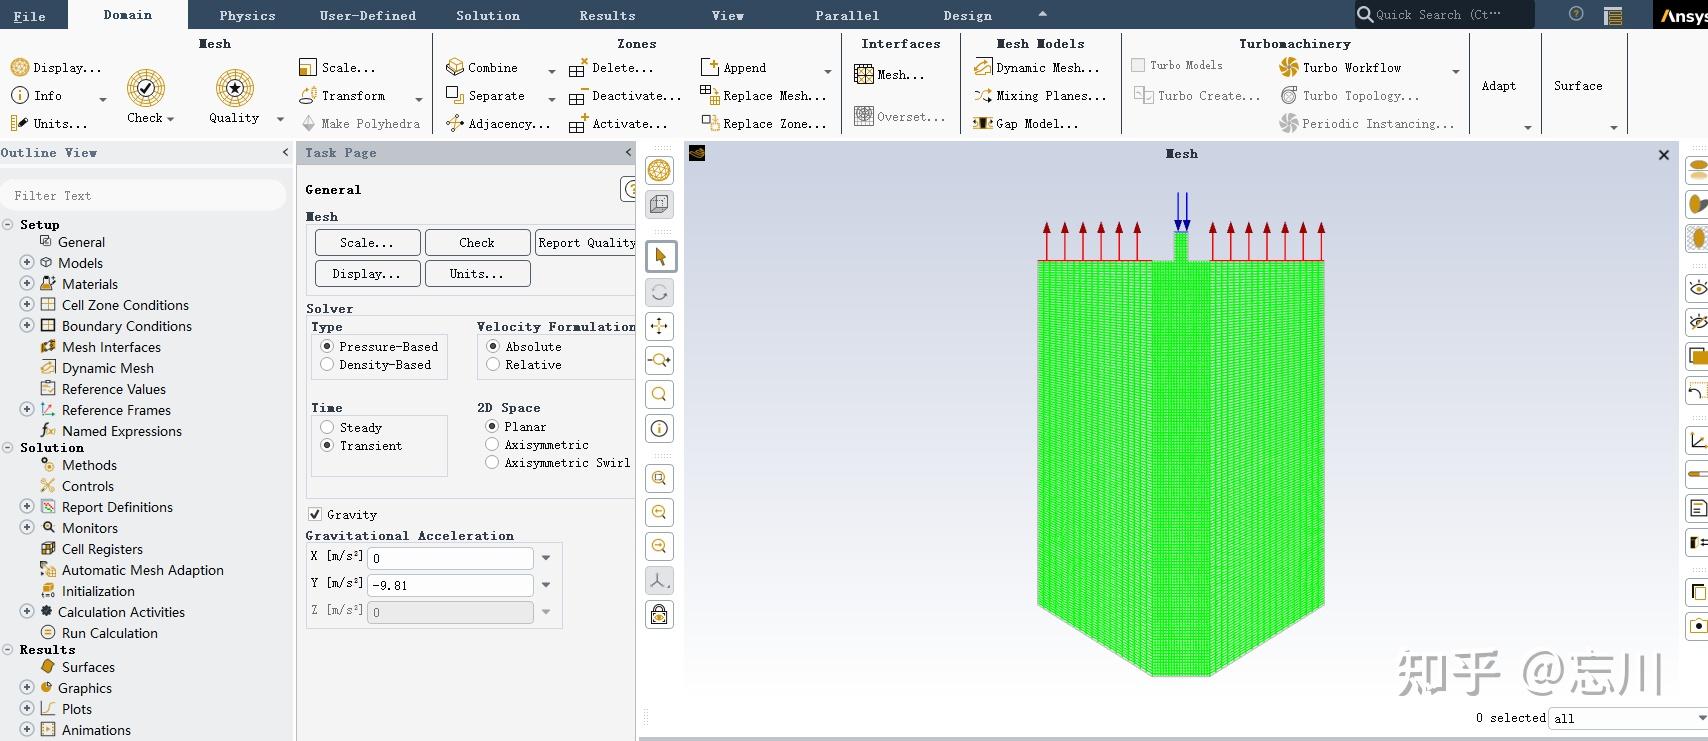Activate the pointer select tool in viewport toolbar
The image size is (1708, 741).
click(x=660, y=257)
